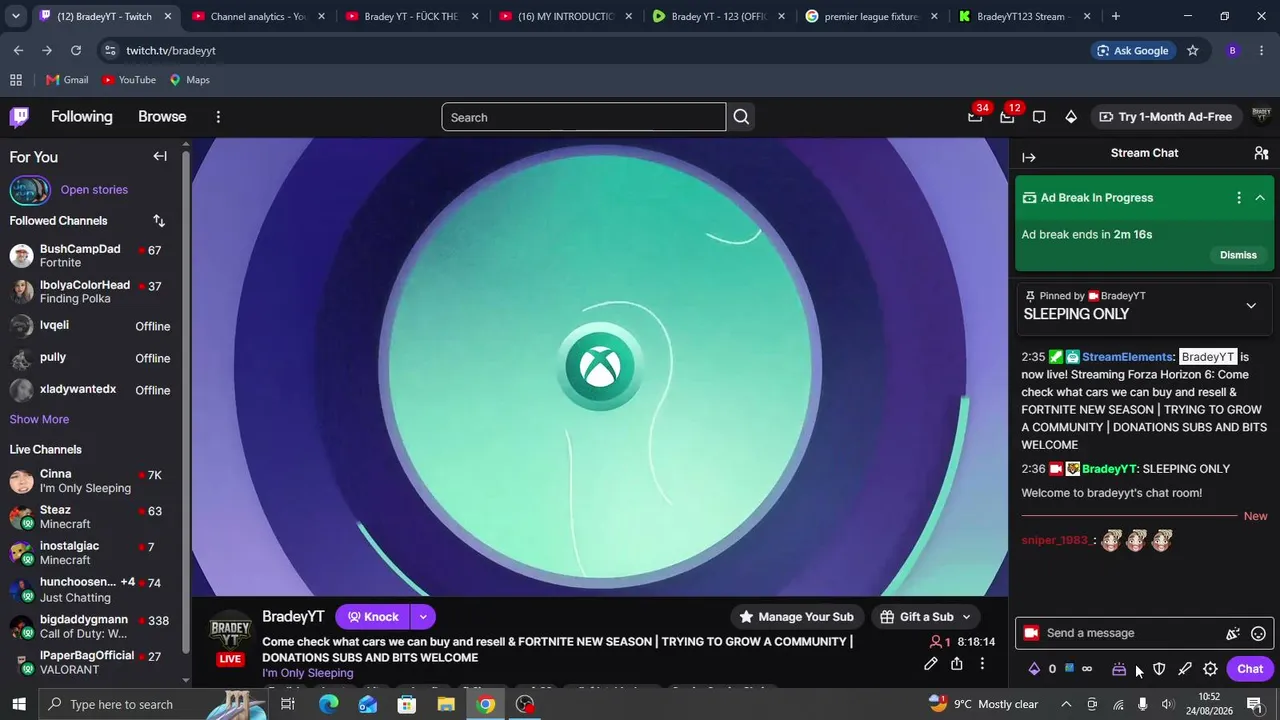1280x720 pixels.
Task: Open three-dot menu below the viewer count
Action: coord(983,664)
